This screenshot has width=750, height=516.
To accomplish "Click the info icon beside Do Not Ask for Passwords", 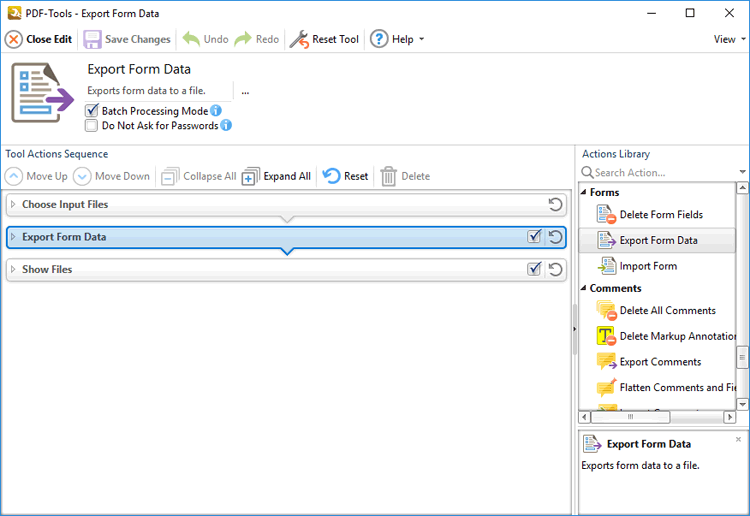I will (226, 125).
